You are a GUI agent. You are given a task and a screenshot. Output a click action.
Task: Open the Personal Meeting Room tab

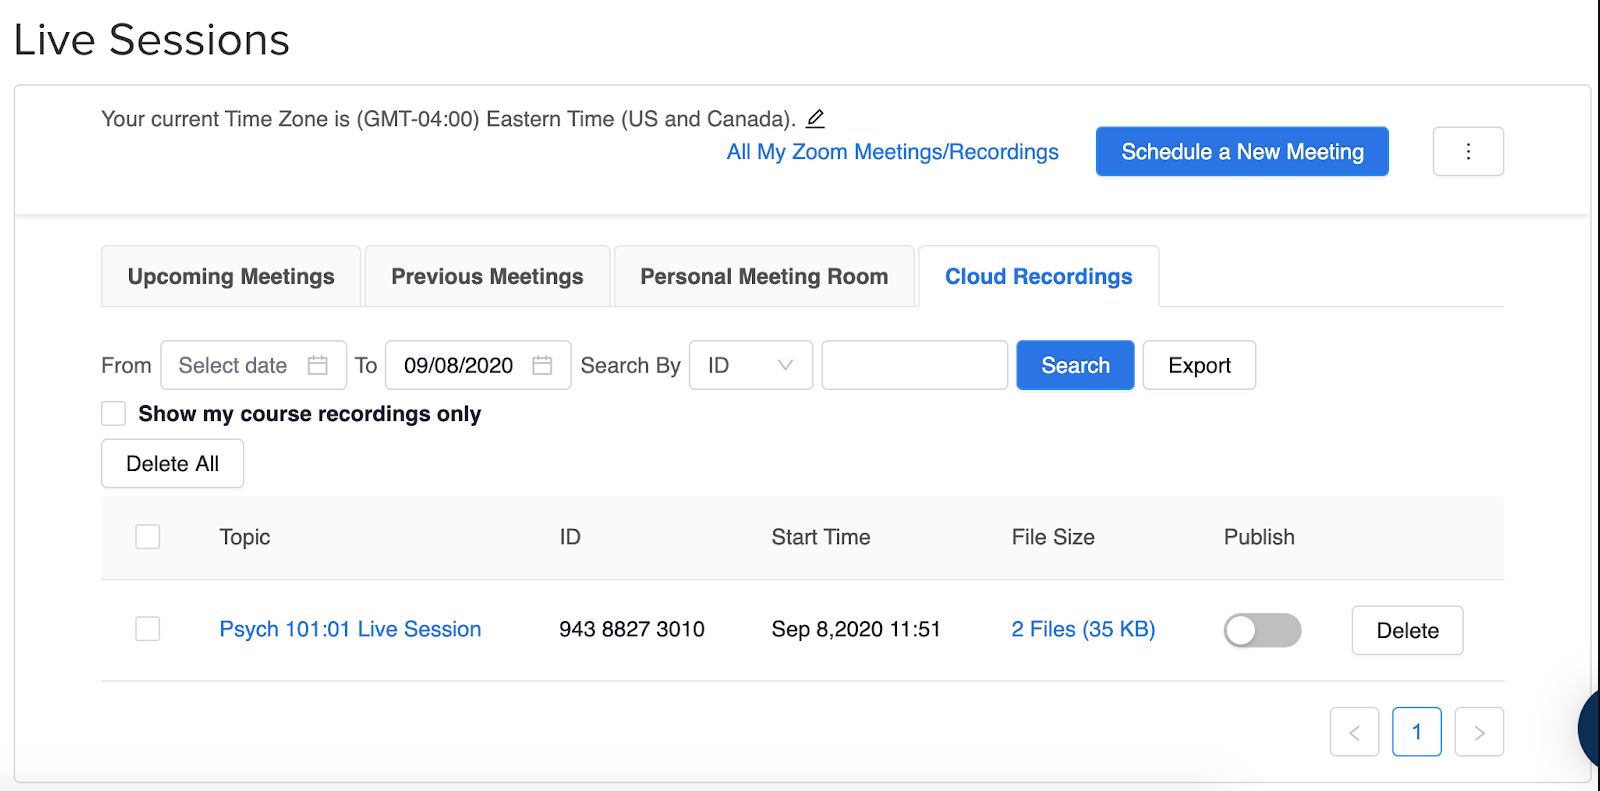click(764, 277)
